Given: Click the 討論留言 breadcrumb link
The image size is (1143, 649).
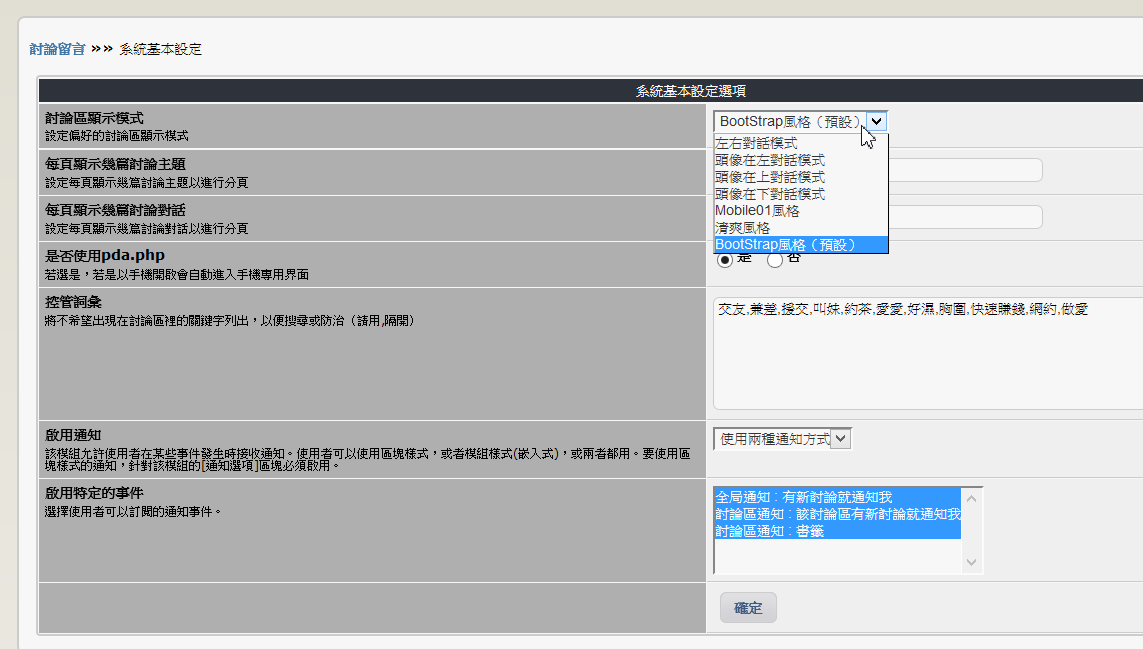Looking at the screenshot, I should [57, 48].
